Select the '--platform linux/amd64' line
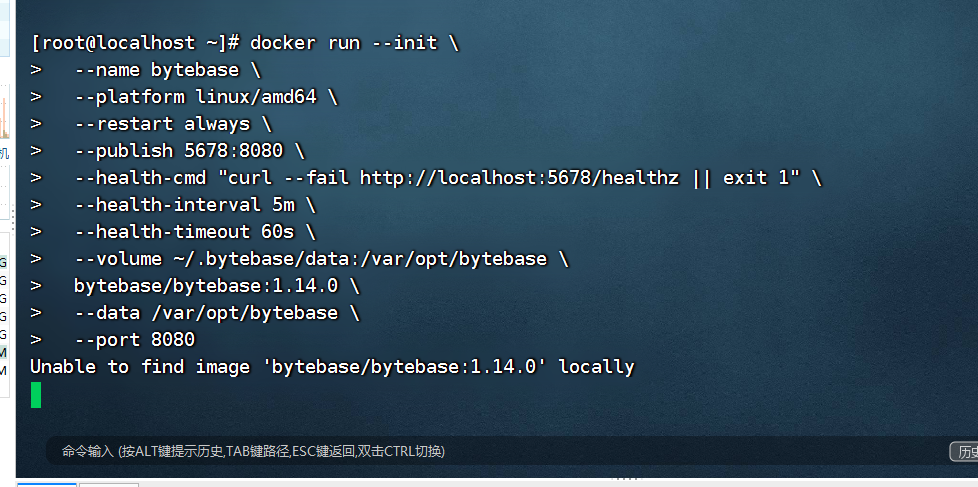The image size is (978, 487). point(184,97)
